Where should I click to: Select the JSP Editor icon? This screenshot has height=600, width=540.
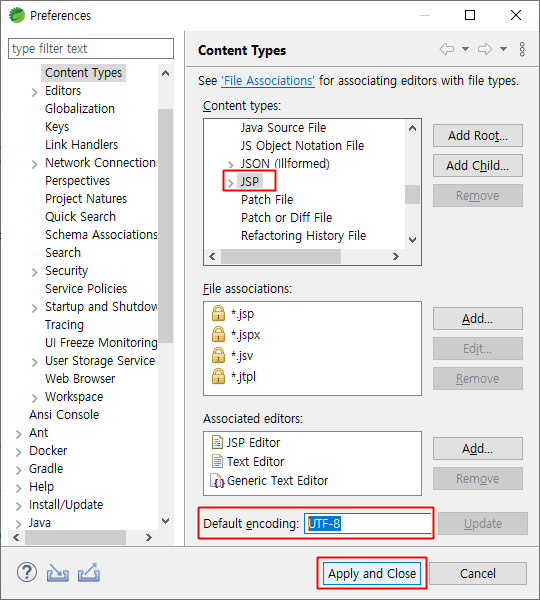click(217, 442)
